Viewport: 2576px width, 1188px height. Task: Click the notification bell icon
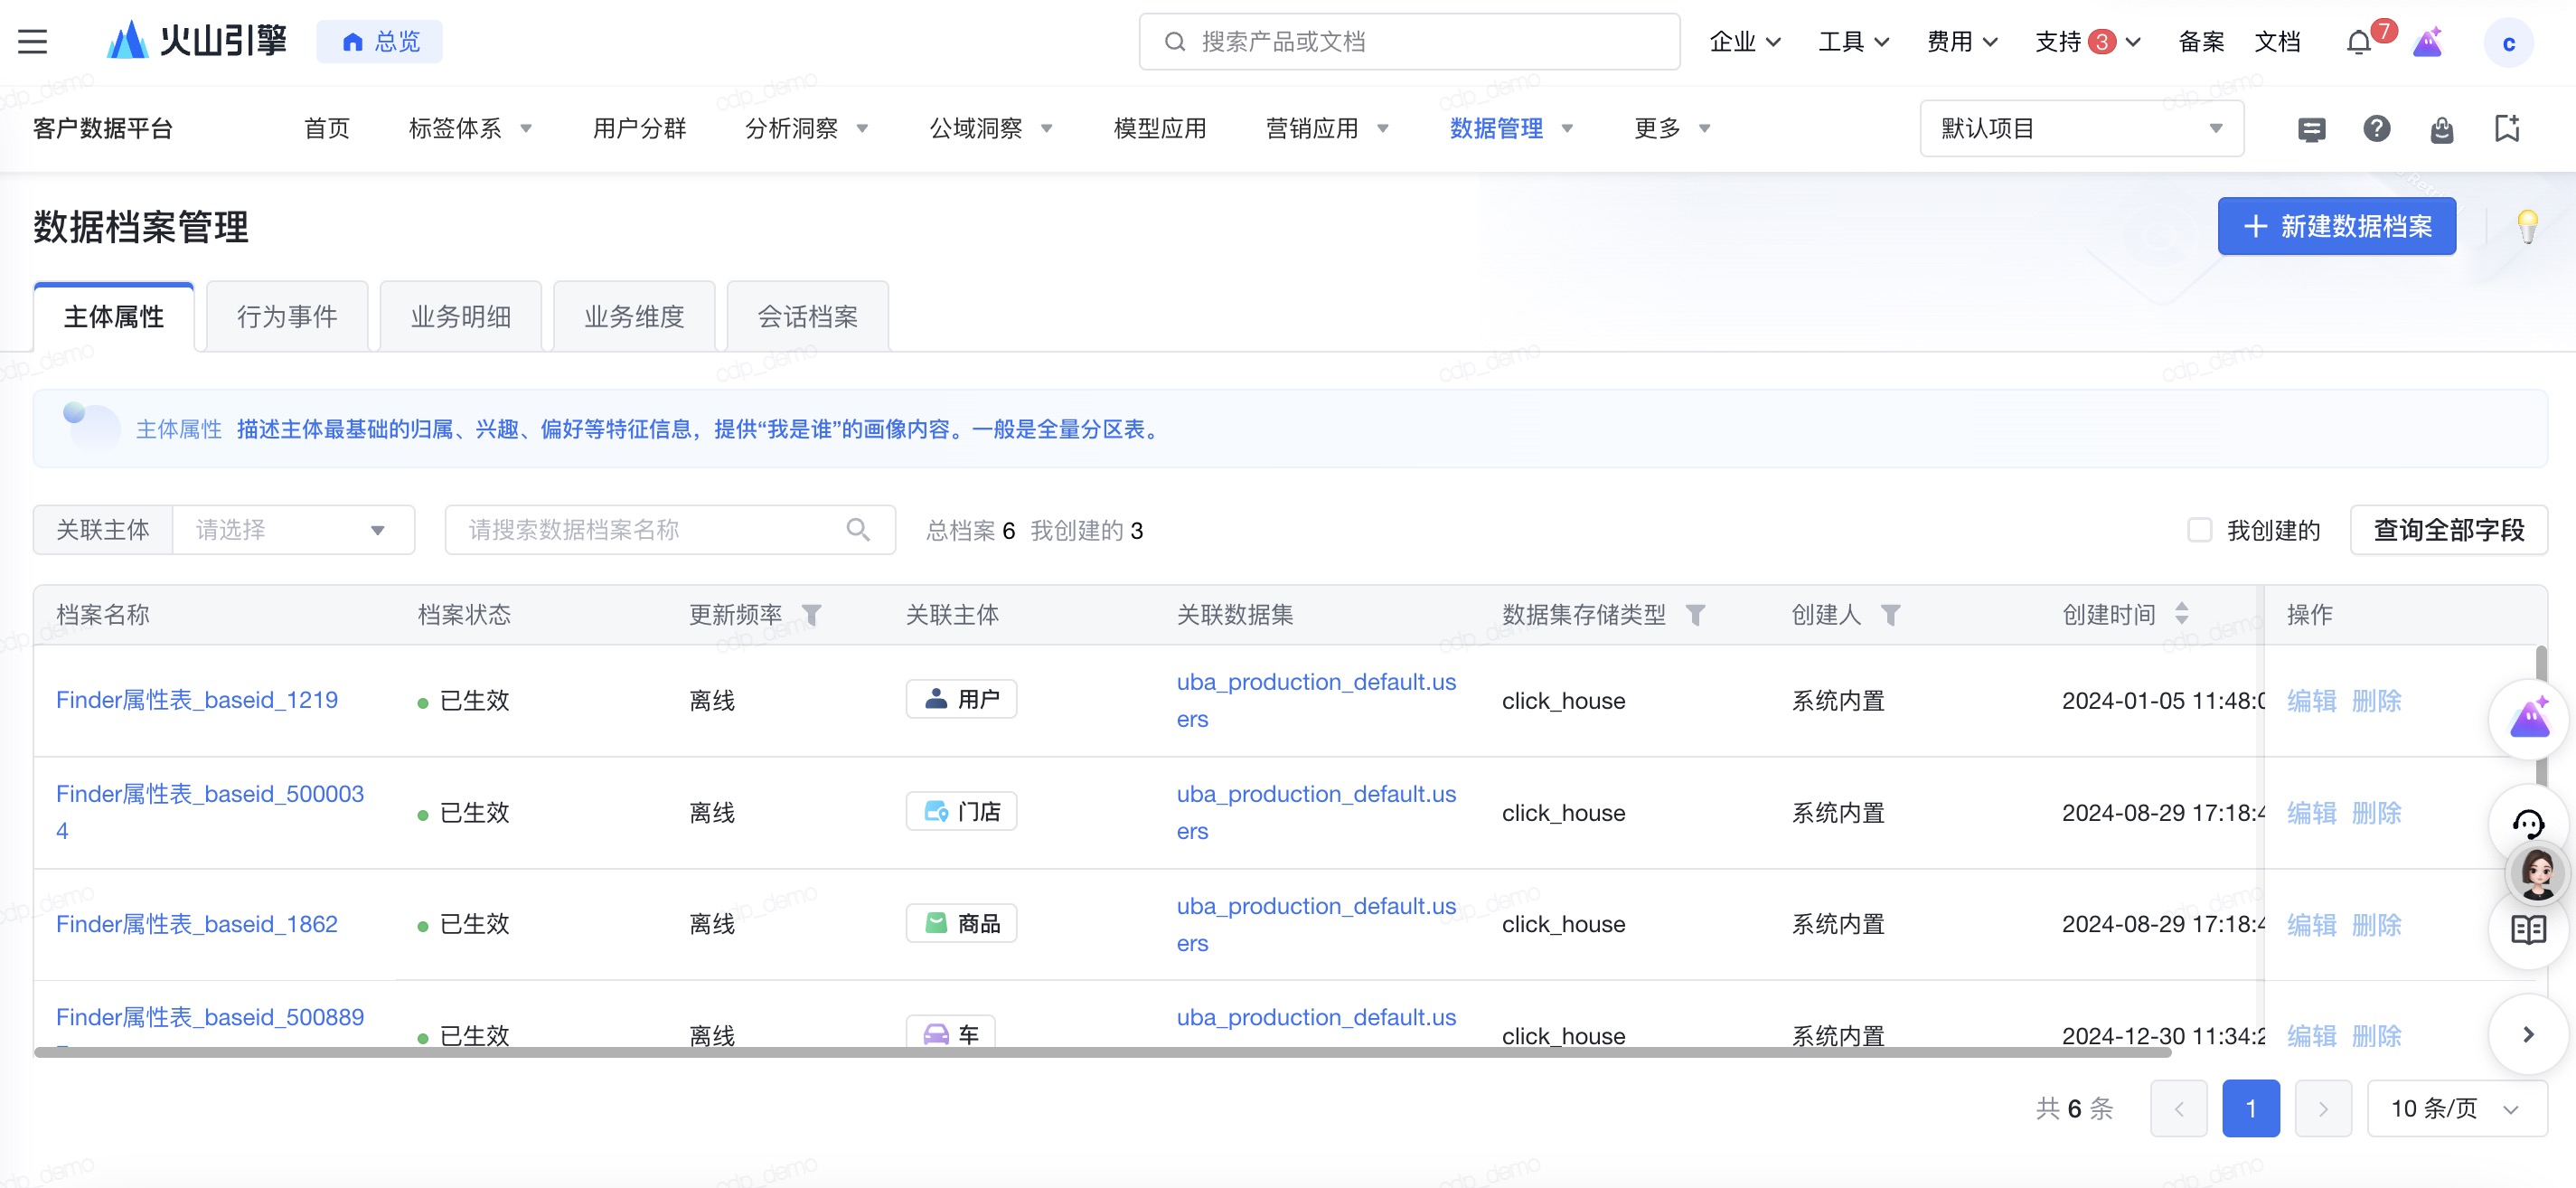[2358, 42]
